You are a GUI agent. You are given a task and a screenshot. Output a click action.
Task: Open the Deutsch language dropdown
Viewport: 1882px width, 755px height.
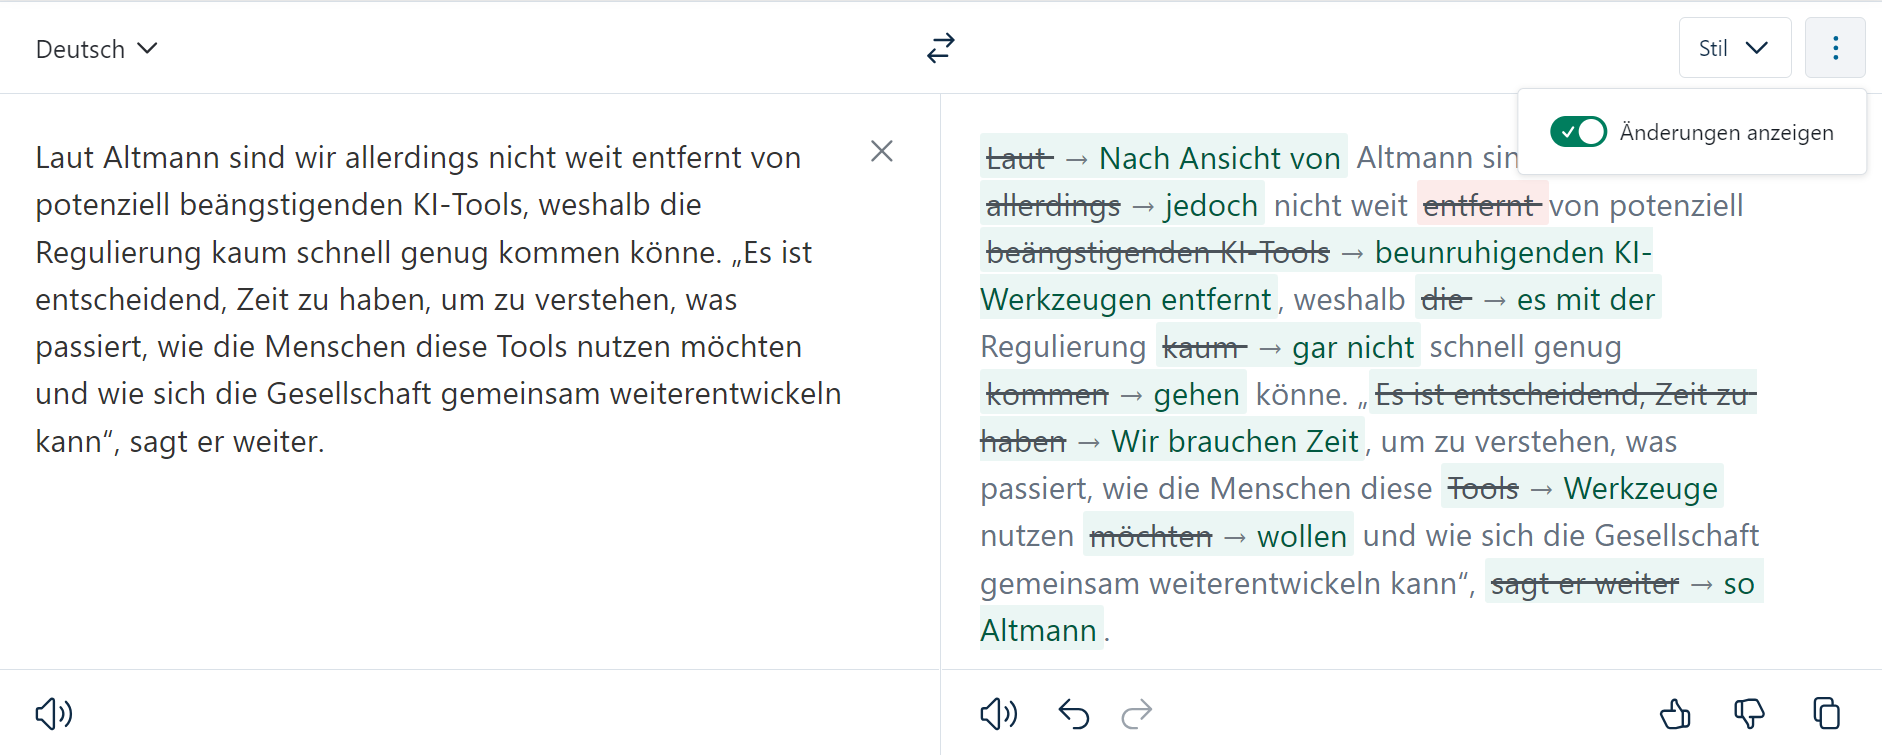coord(97,49)
